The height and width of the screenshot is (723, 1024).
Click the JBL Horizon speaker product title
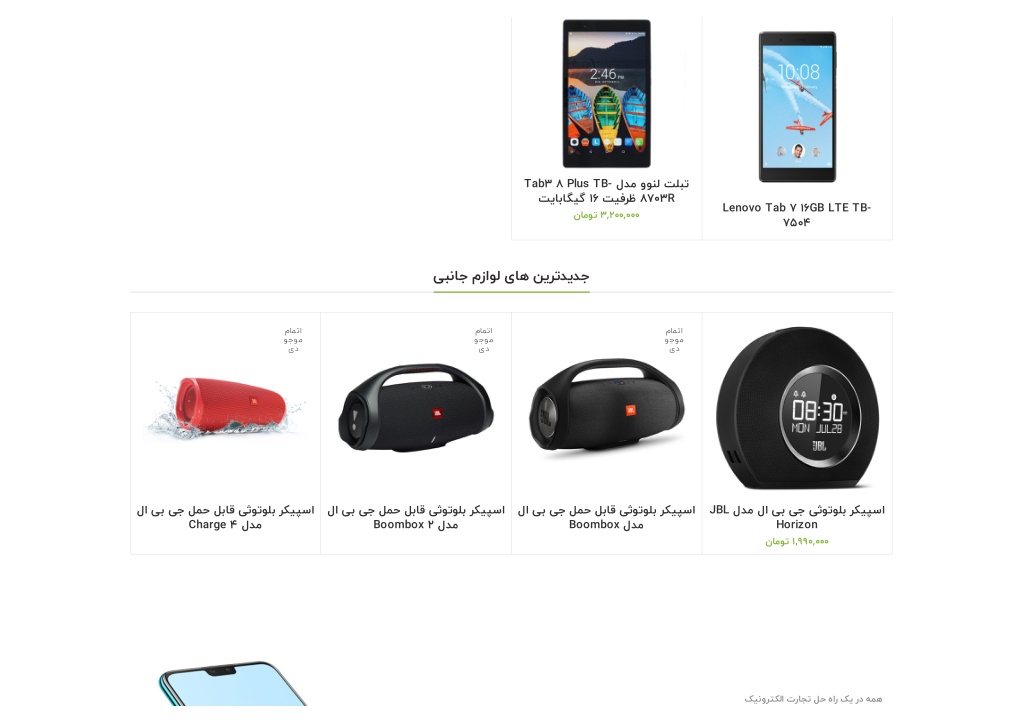click(797, 517)
